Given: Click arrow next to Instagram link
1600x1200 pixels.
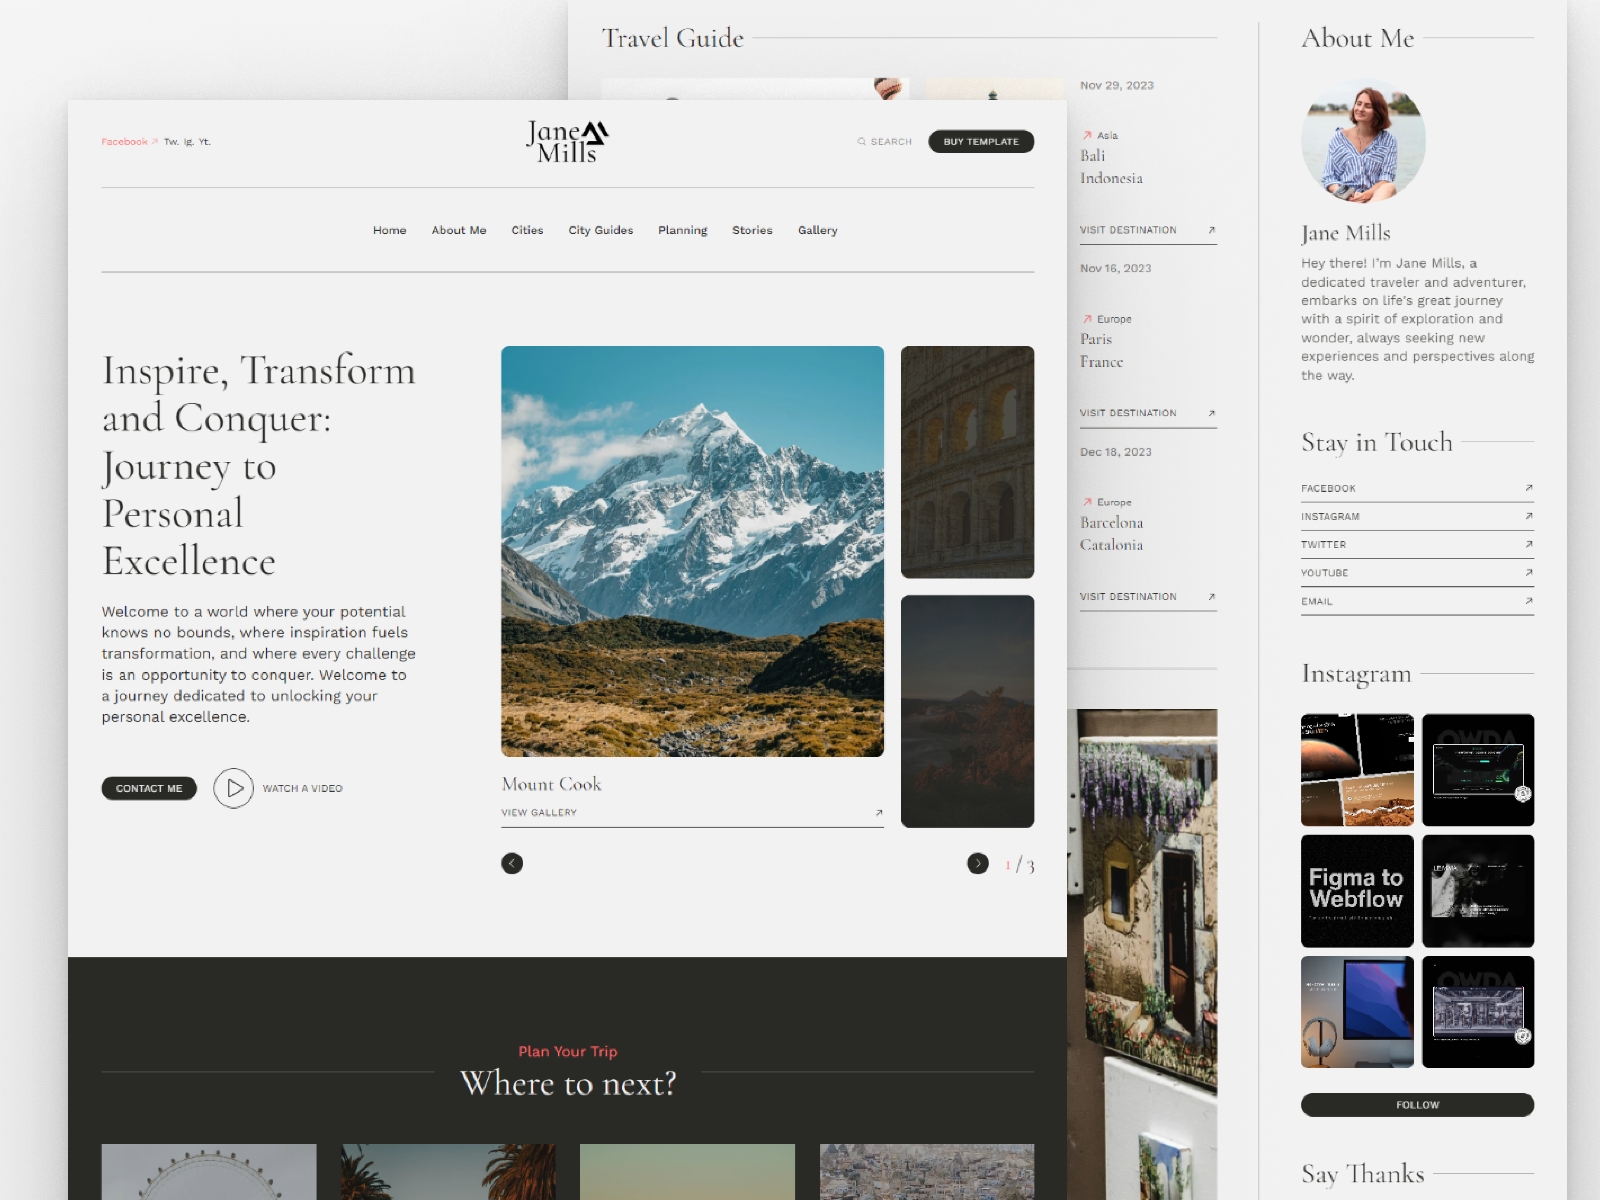Looking at the screenshot, I should 1528,516.
